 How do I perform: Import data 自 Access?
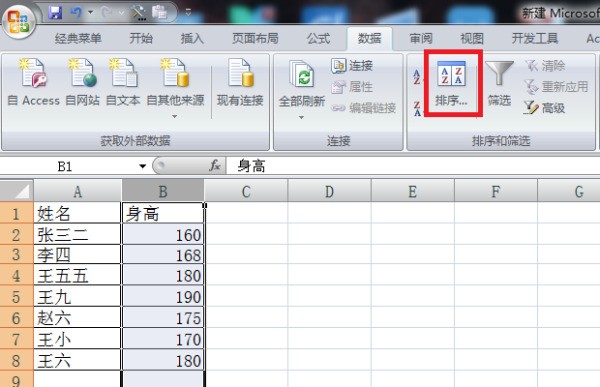coord(33,82)
